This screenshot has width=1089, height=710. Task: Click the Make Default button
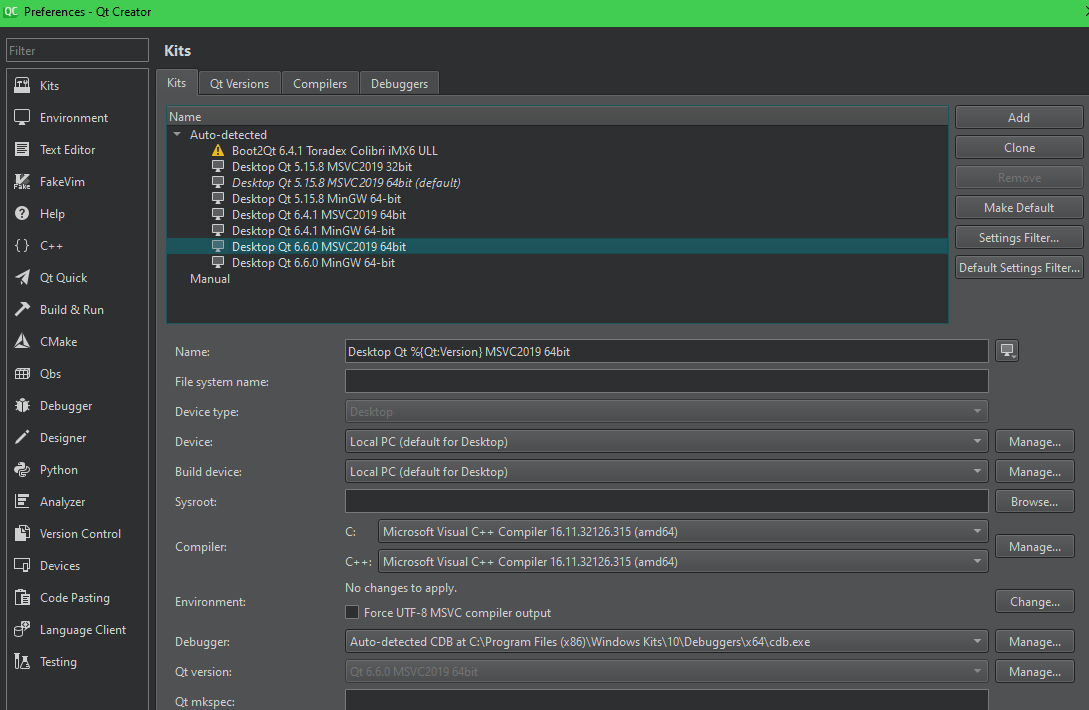(1019, 207)
